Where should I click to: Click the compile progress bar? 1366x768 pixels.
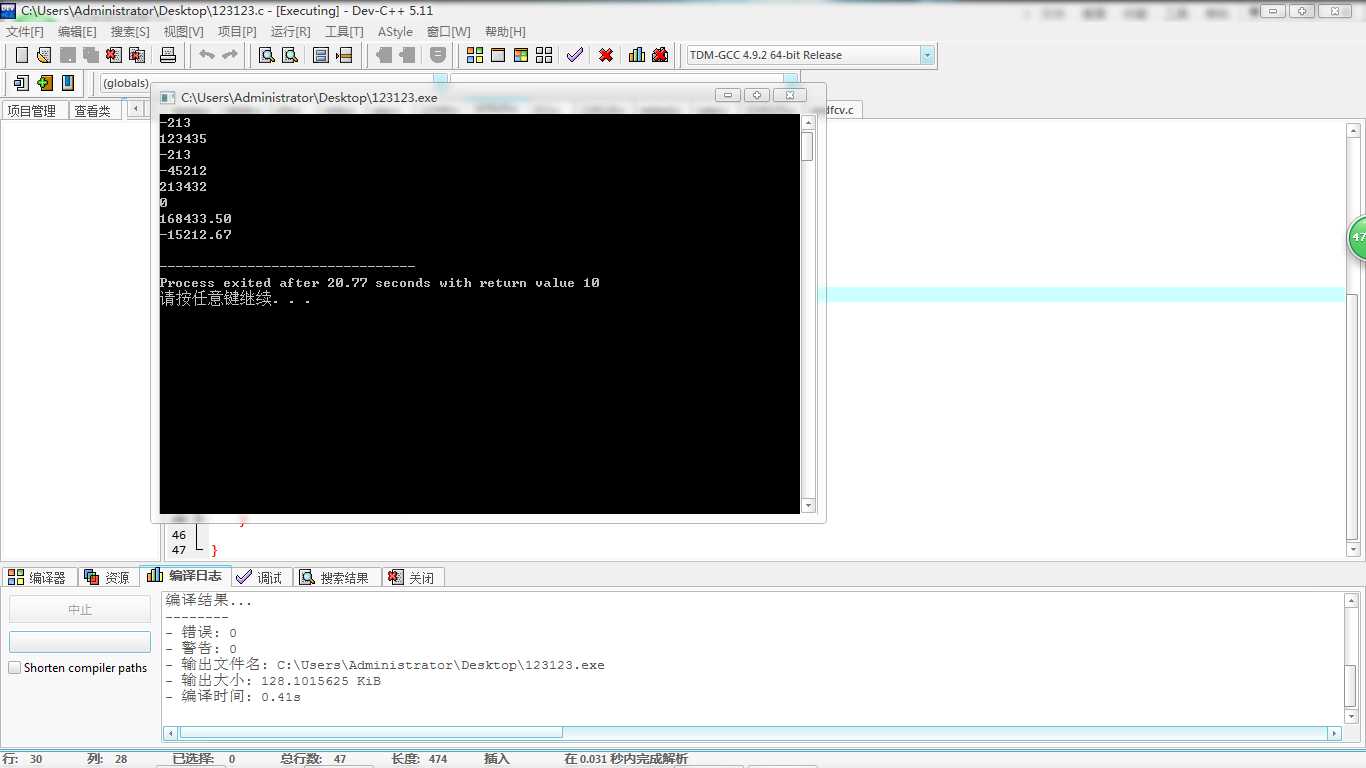tap(80, 642)
